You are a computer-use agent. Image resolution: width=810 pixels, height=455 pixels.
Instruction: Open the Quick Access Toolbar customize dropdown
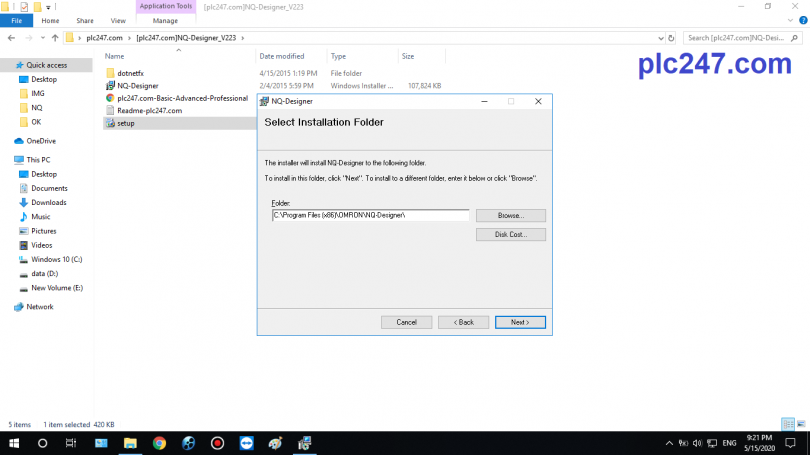(48, 7)
